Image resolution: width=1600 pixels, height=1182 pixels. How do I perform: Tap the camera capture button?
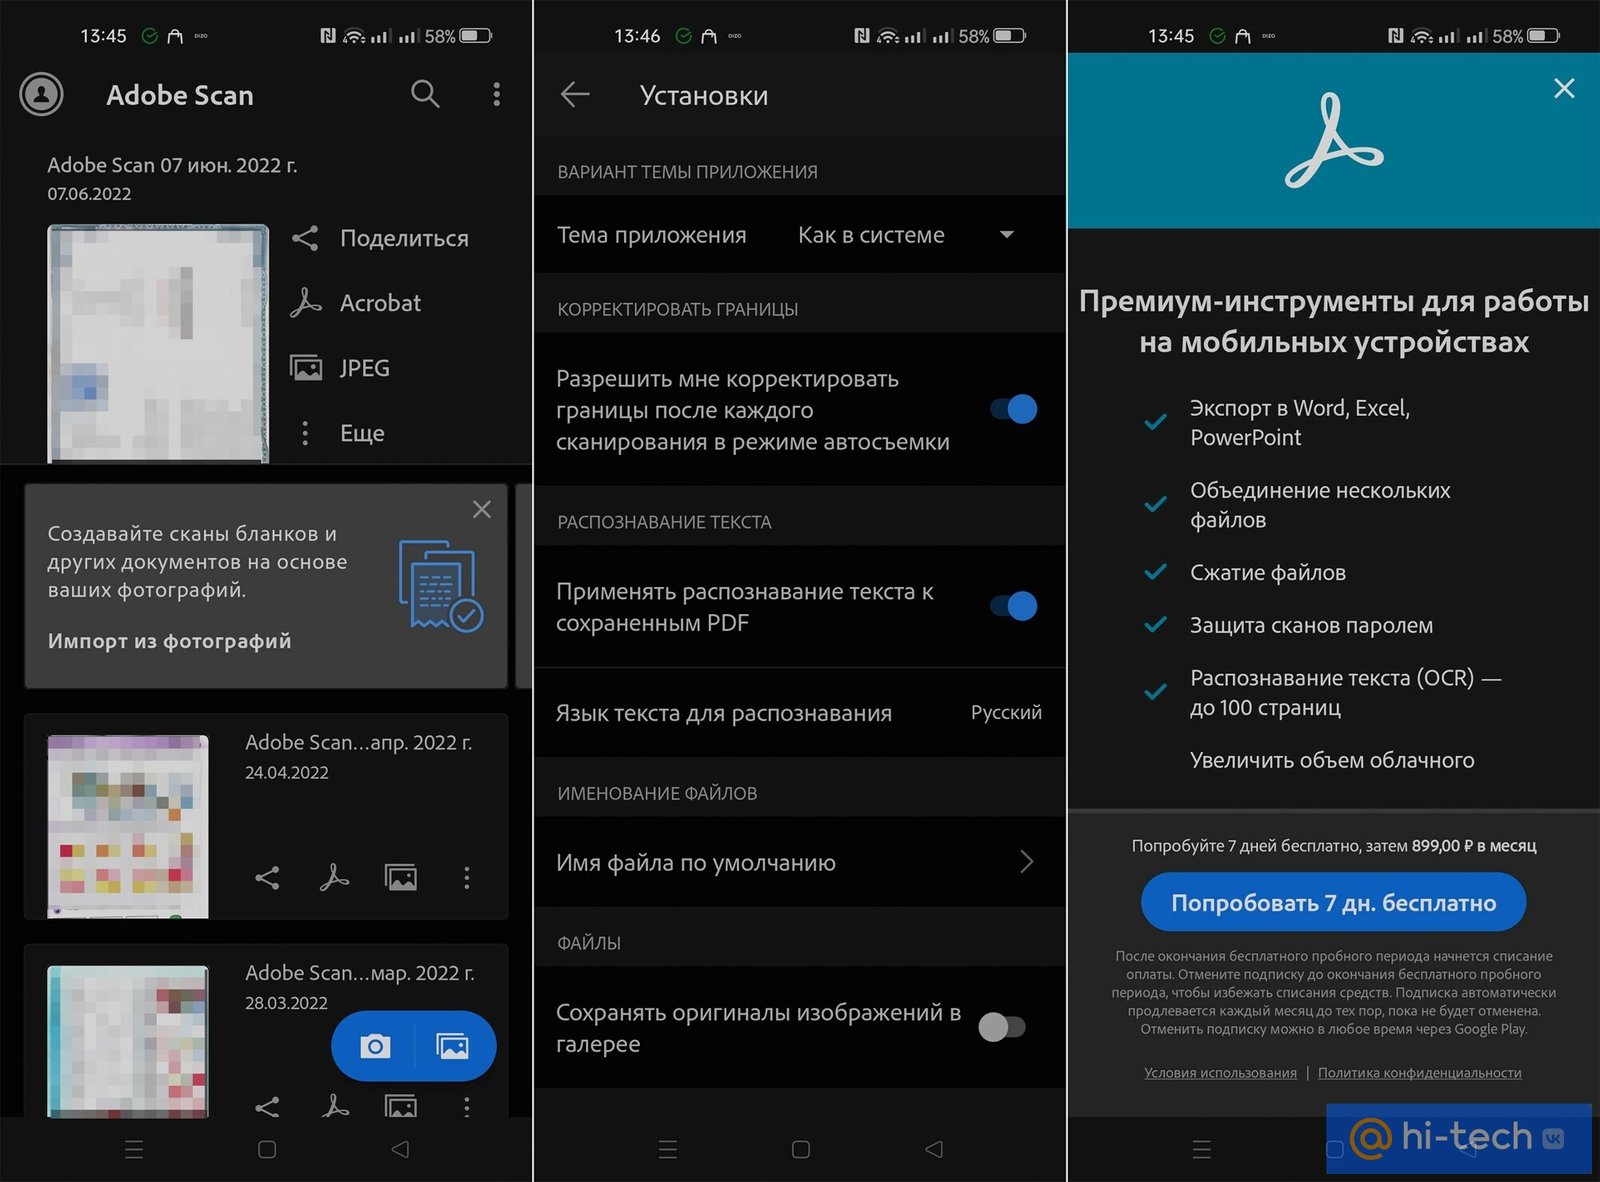tap(375, 1046)
